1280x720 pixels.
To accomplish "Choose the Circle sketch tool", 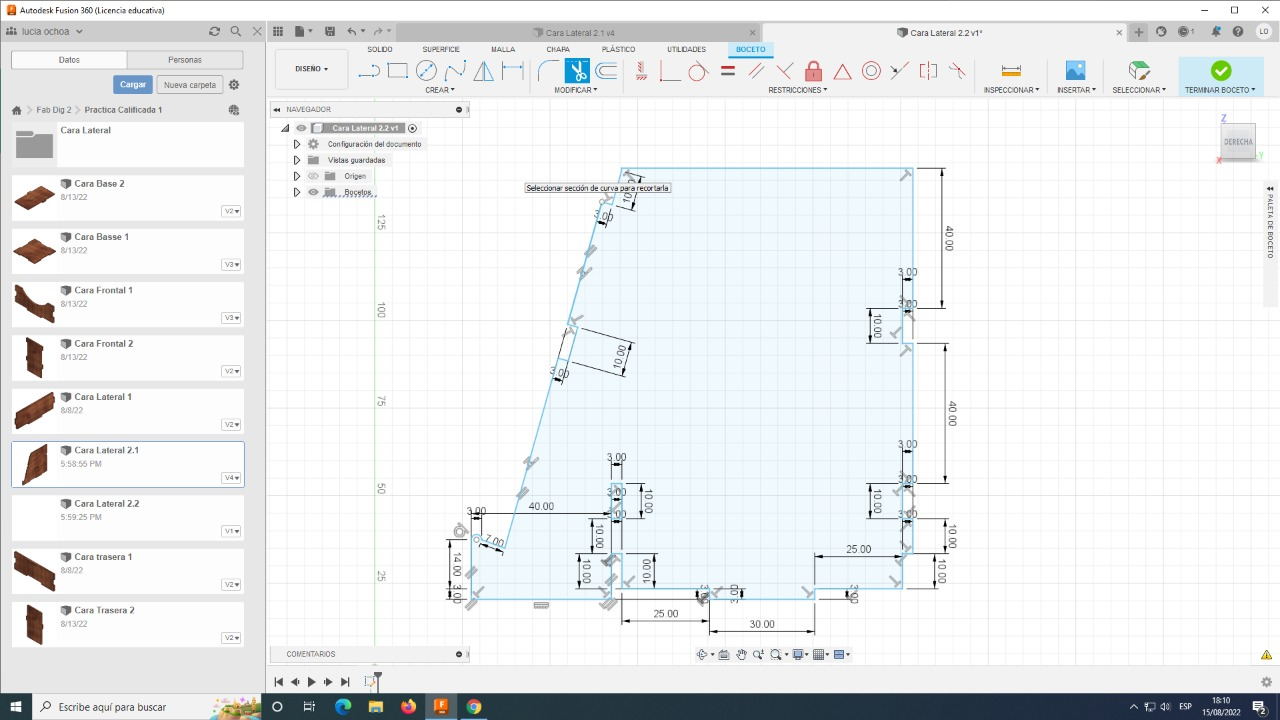I will coord(427,71).
